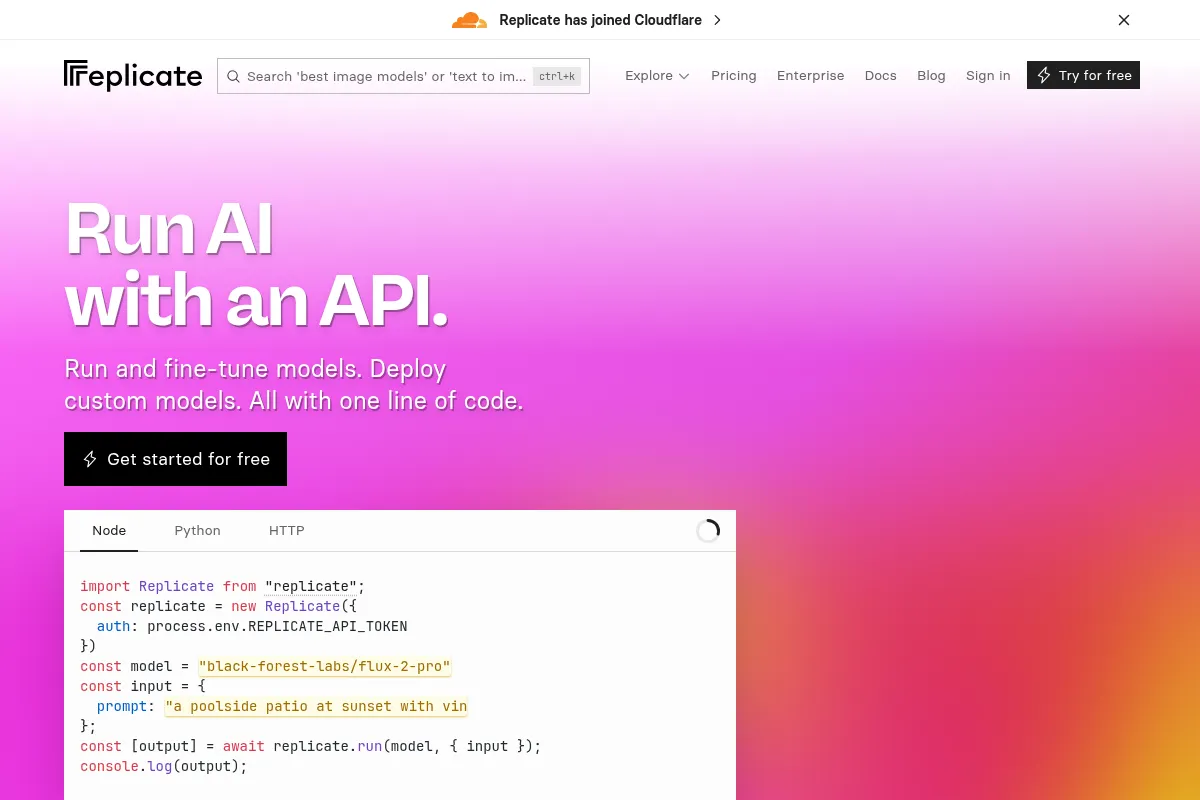Click the search models input field
This screenshot has width=1200, height=800.
403,76
